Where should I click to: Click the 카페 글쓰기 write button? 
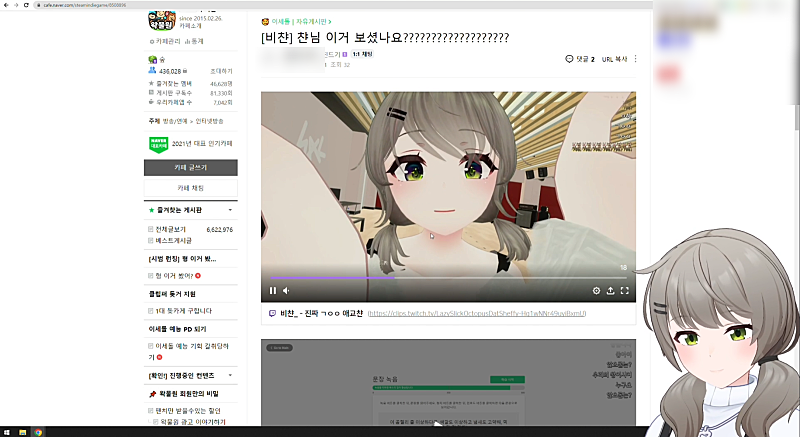[x=191, y=168]
